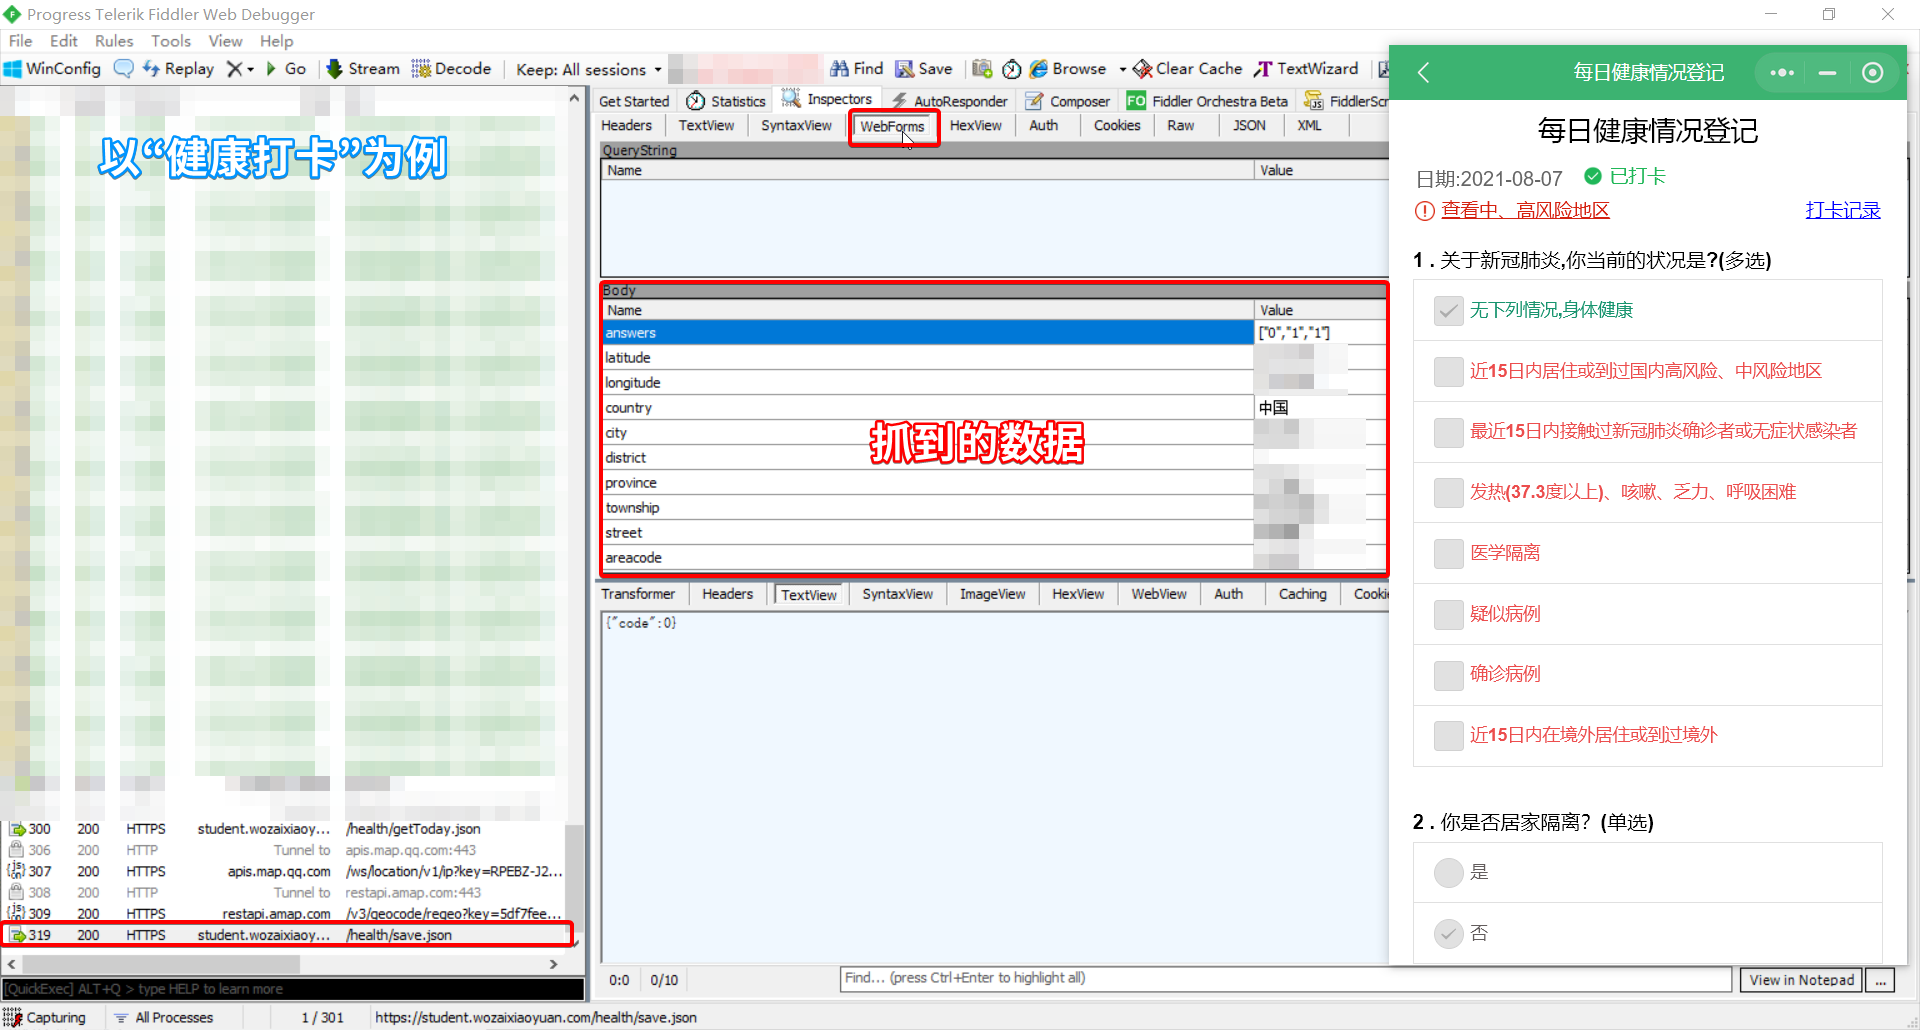Switch to the Statistics tab

coord(726,101)
